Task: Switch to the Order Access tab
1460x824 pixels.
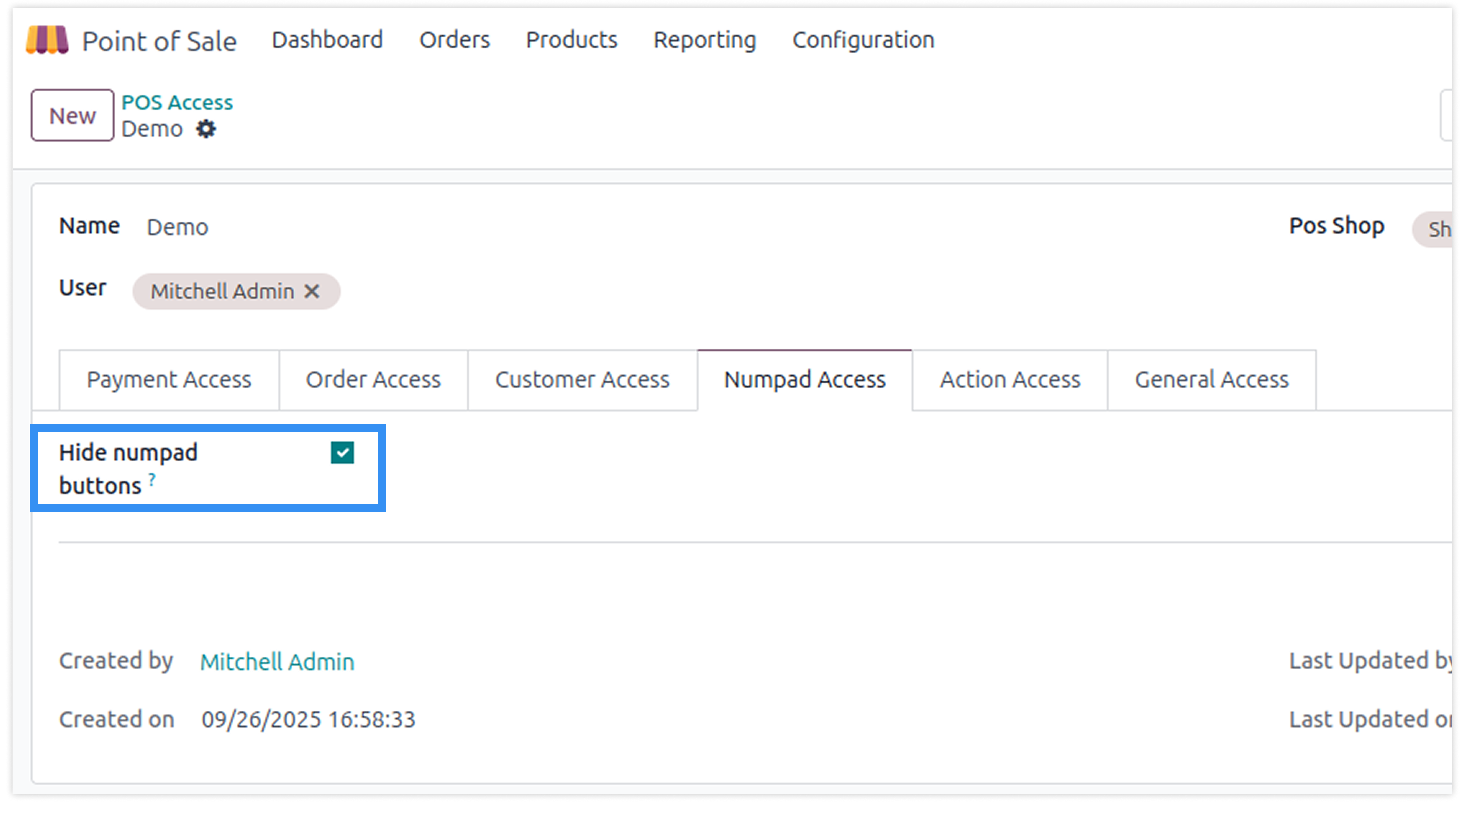Action: click(x=373, y=380)
